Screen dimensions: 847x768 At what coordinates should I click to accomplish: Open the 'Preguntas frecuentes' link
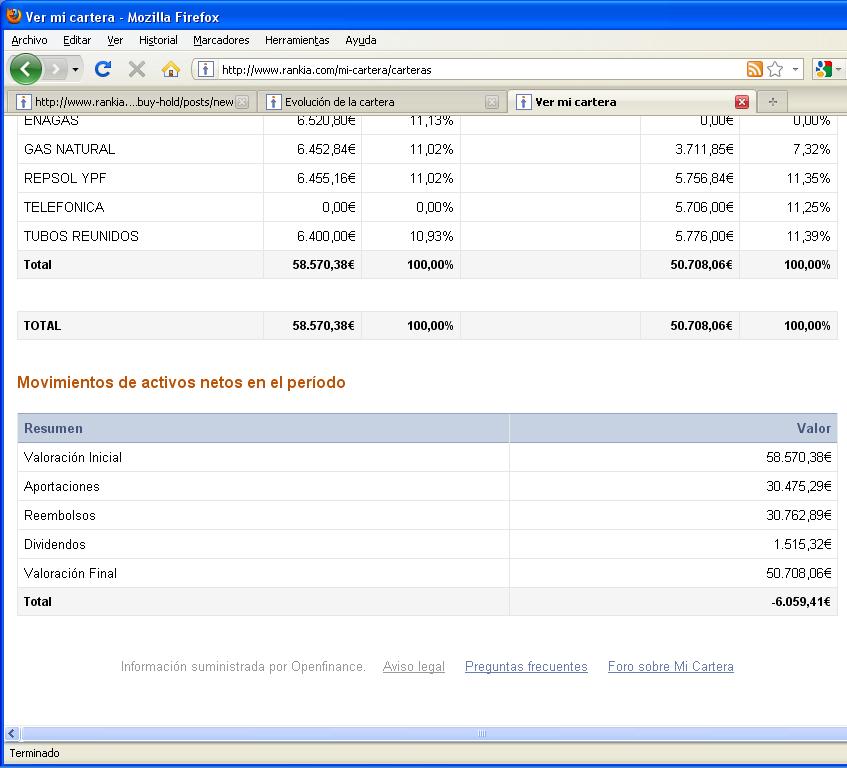(526, 667)
